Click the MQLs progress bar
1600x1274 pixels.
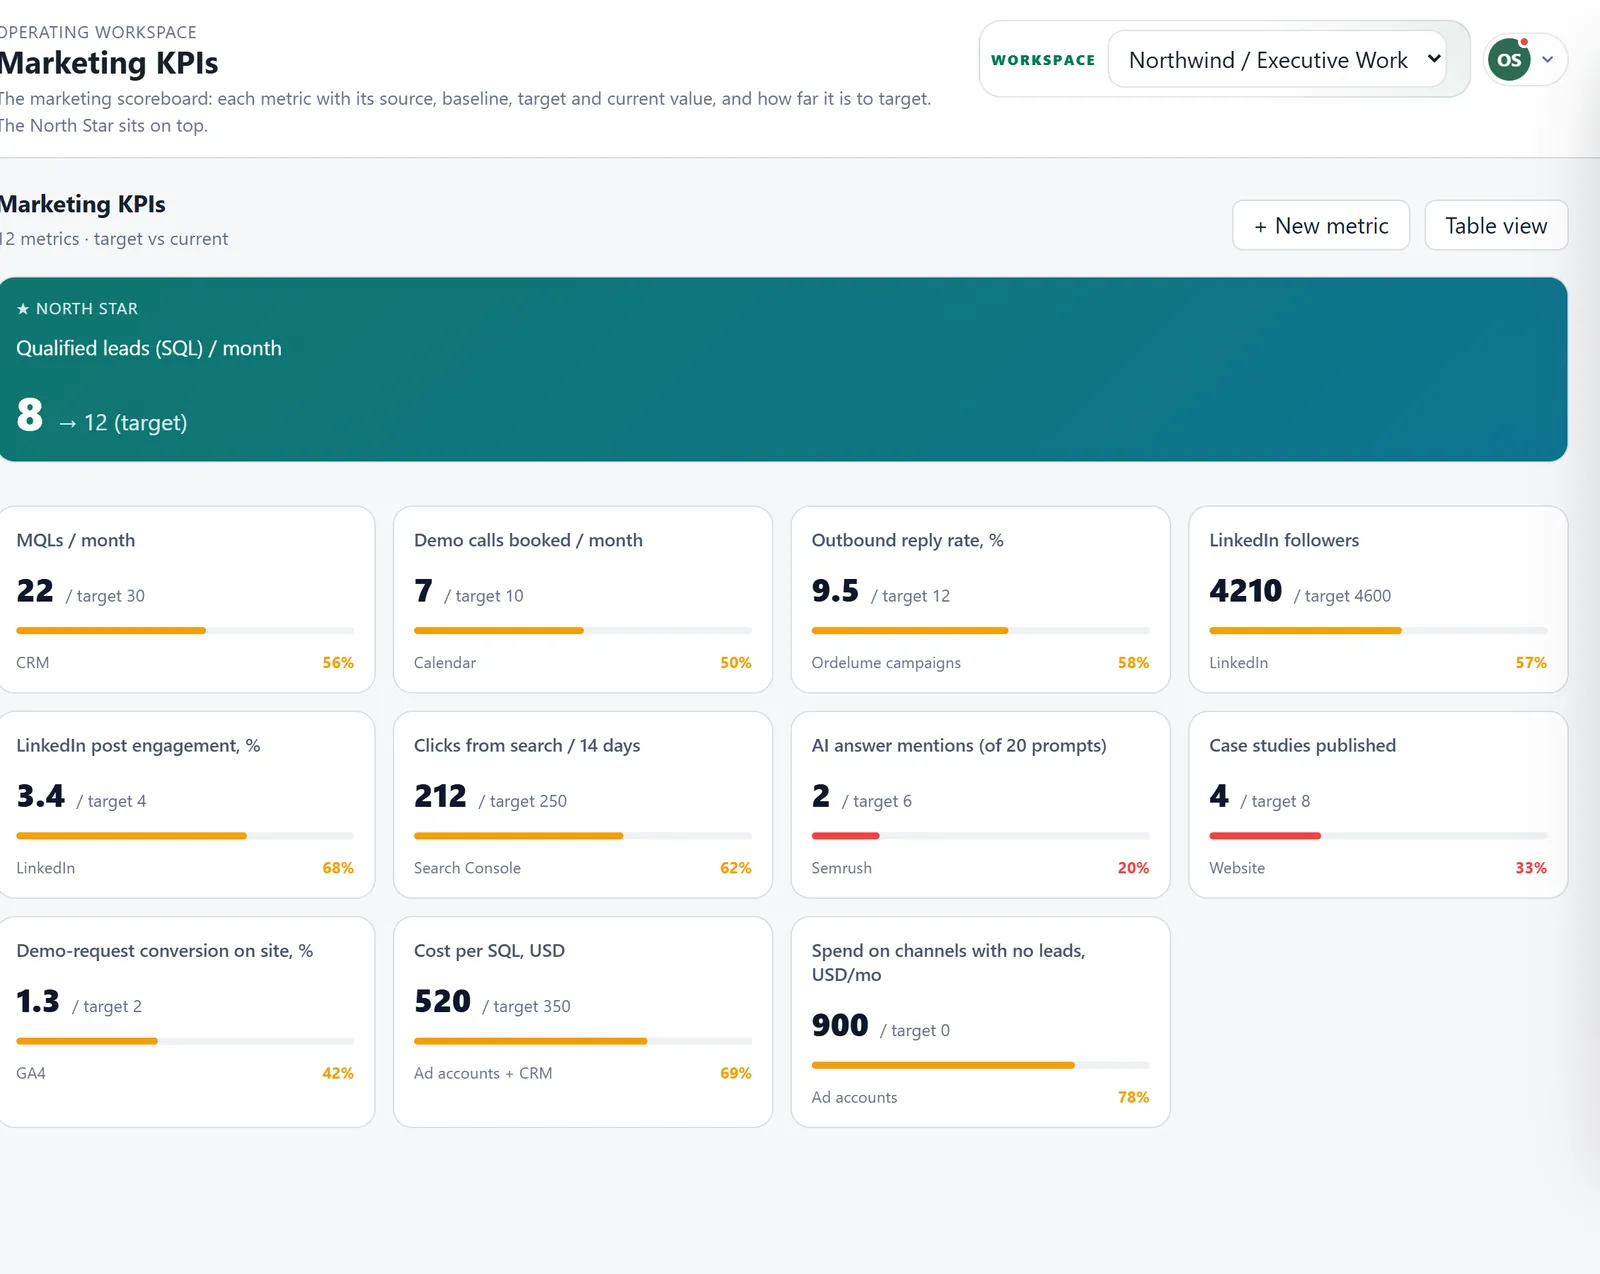[185, 630]
